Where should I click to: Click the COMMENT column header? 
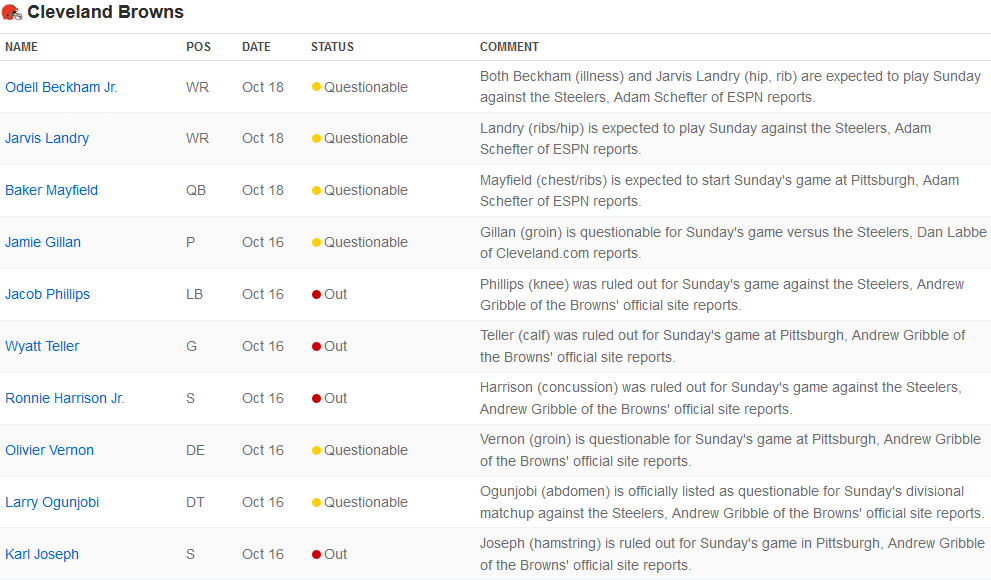[x=509, y=47]
